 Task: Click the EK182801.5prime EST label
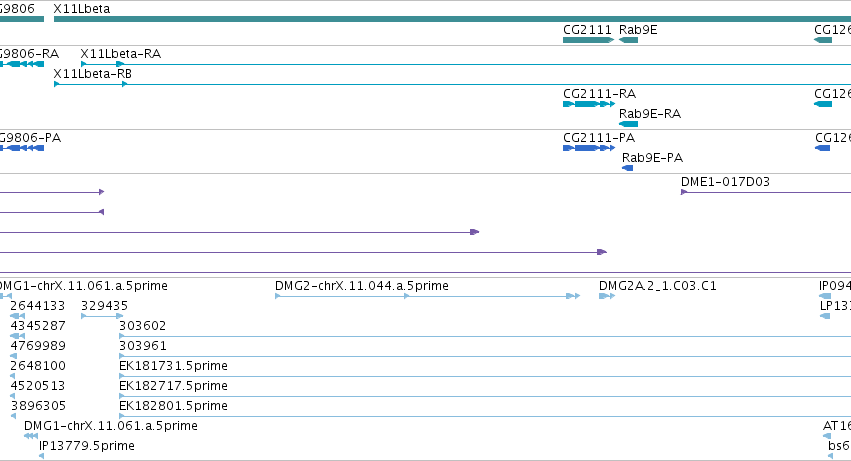click(x=173, y=406)
